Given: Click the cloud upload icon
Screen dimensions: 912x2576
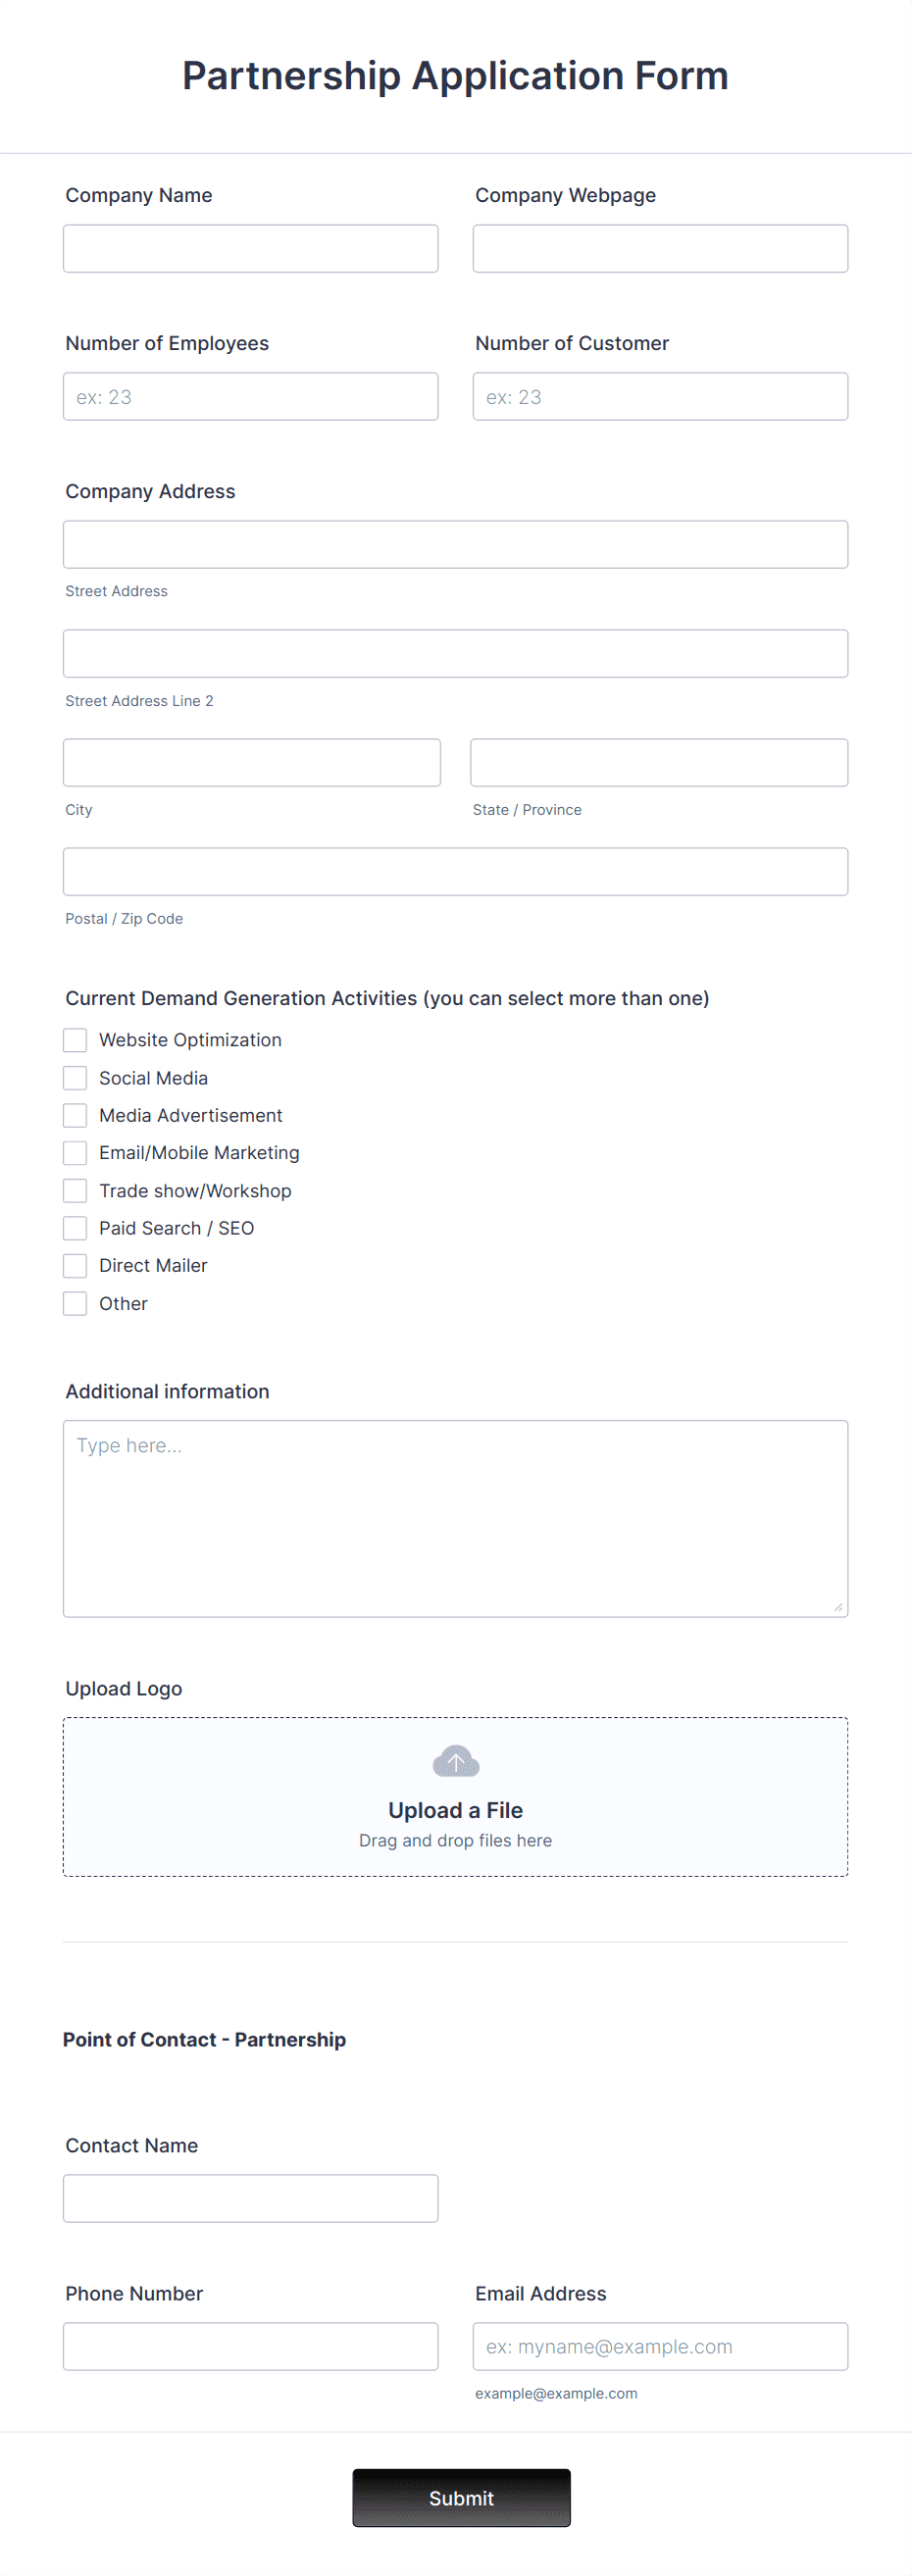Looking at the screenshot, I should click(x=455, y=1760).
